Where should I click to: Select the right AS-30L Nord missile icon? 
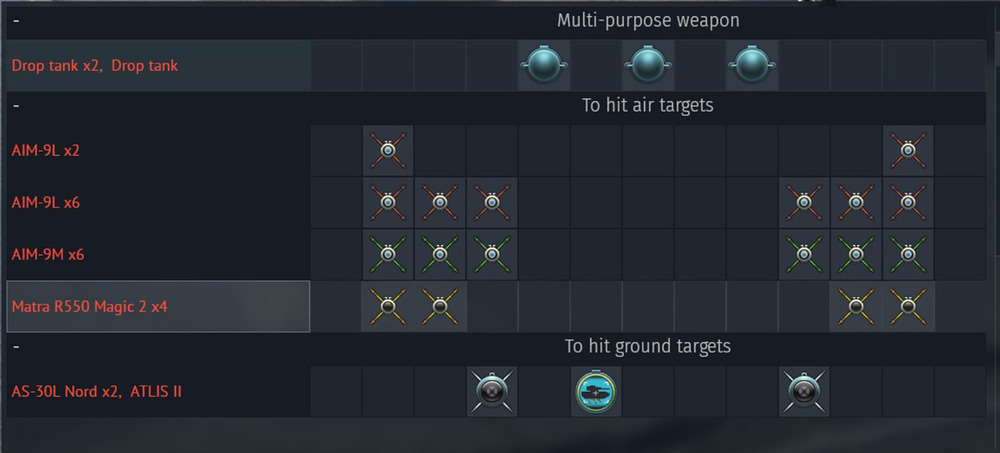click(x=804, y=392)
